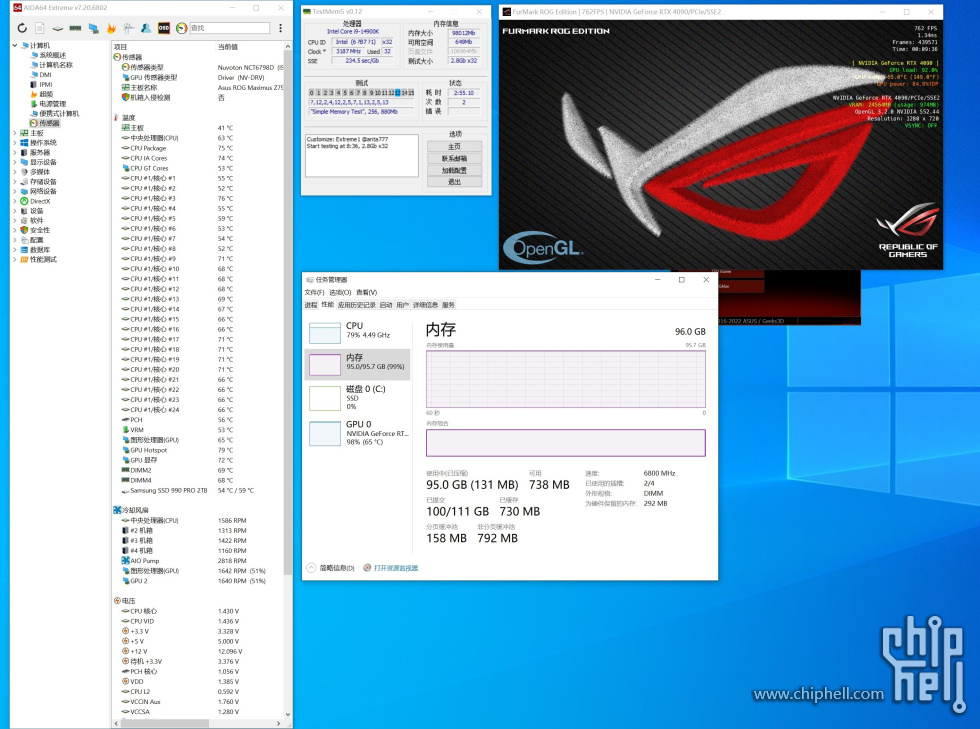
Task: Expand the DirectX tree node
Action: point(15,201)
